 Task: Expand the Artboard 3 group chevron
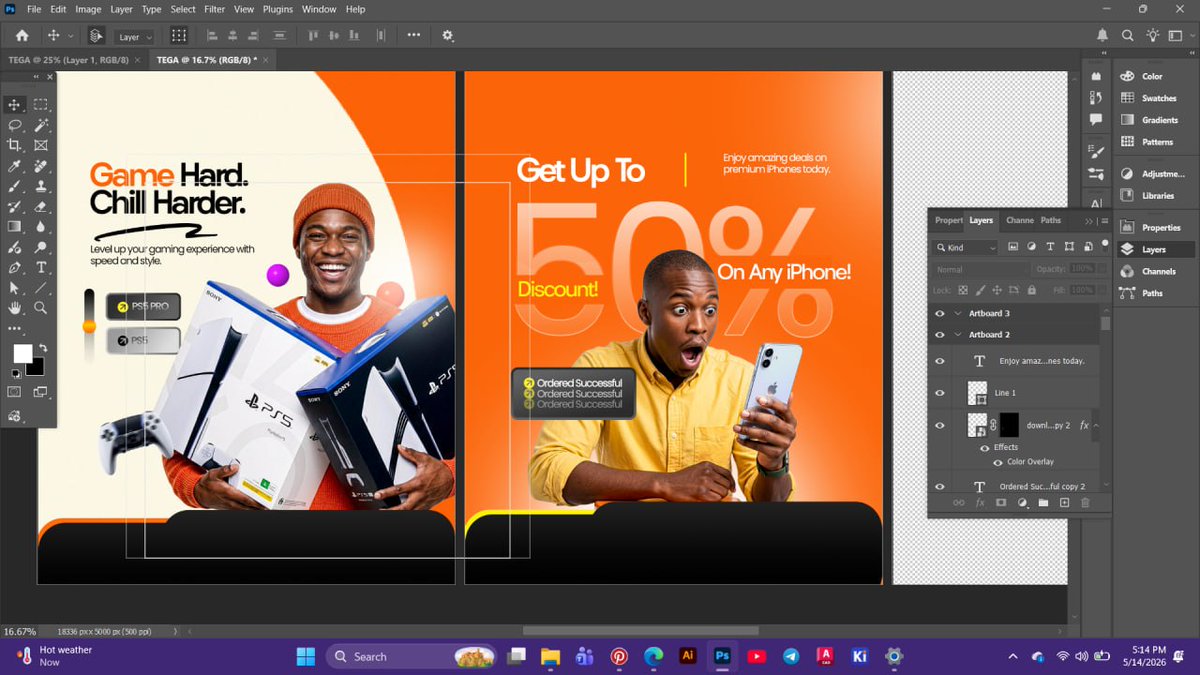pos(958,313)
